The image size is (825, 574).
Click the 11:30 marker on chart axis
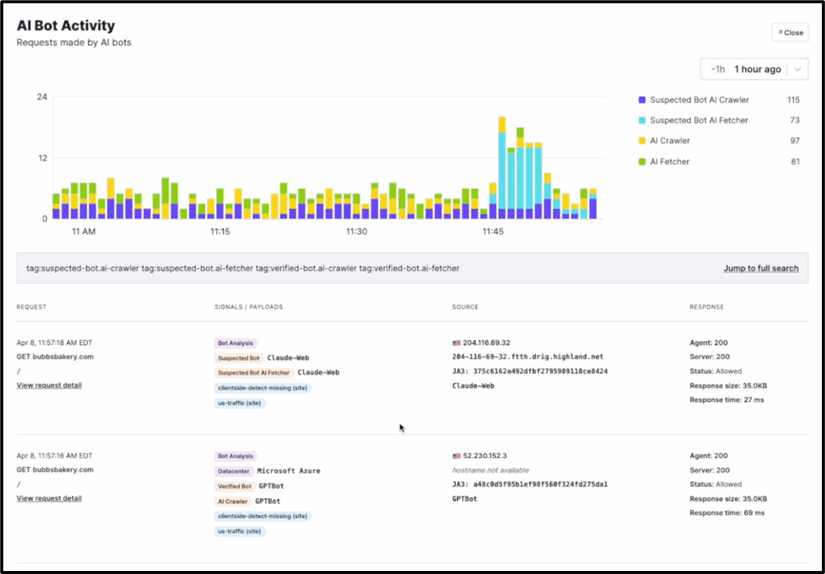pos(356,231)
